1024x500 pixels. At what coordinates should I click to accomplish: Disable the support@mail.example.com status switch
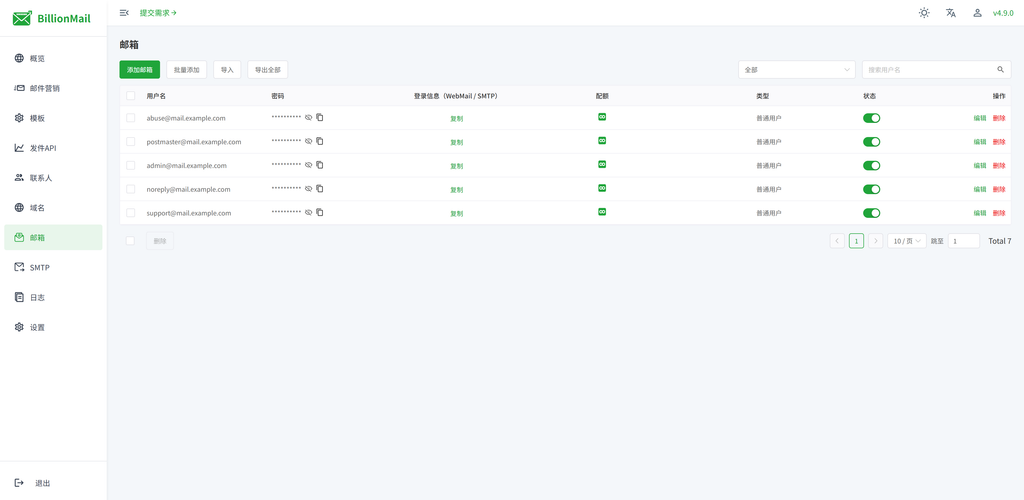click(x=871, y=213)
